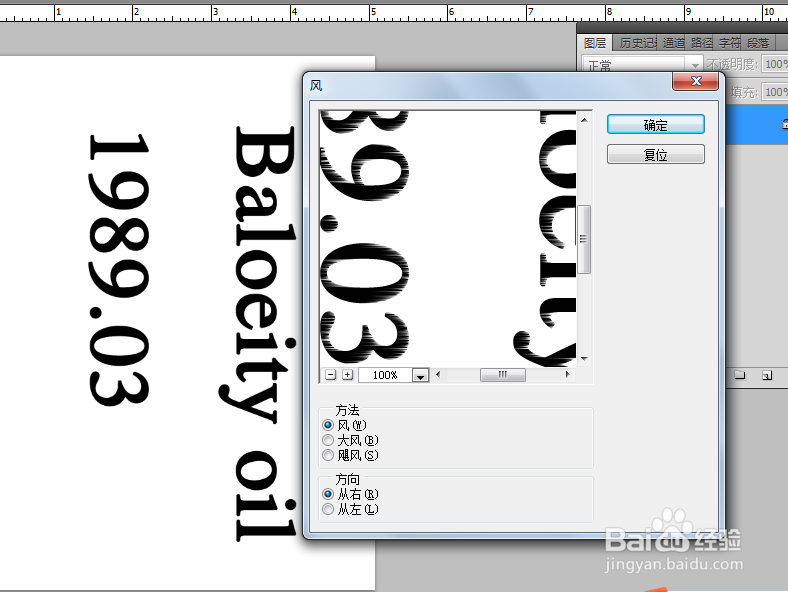Viewport: 788px width, 592px height.
Task: Switch to the 段落 paragraph tab
Action: [758, 43]
